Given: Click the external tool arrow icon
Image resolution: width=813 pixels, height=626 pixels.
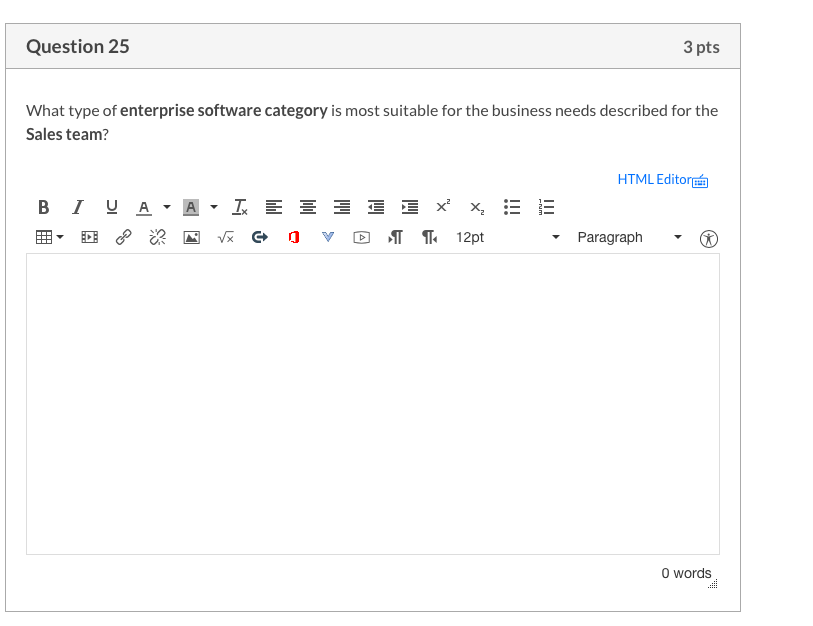Looking at the screenshot, I should (x=260, y=238).
